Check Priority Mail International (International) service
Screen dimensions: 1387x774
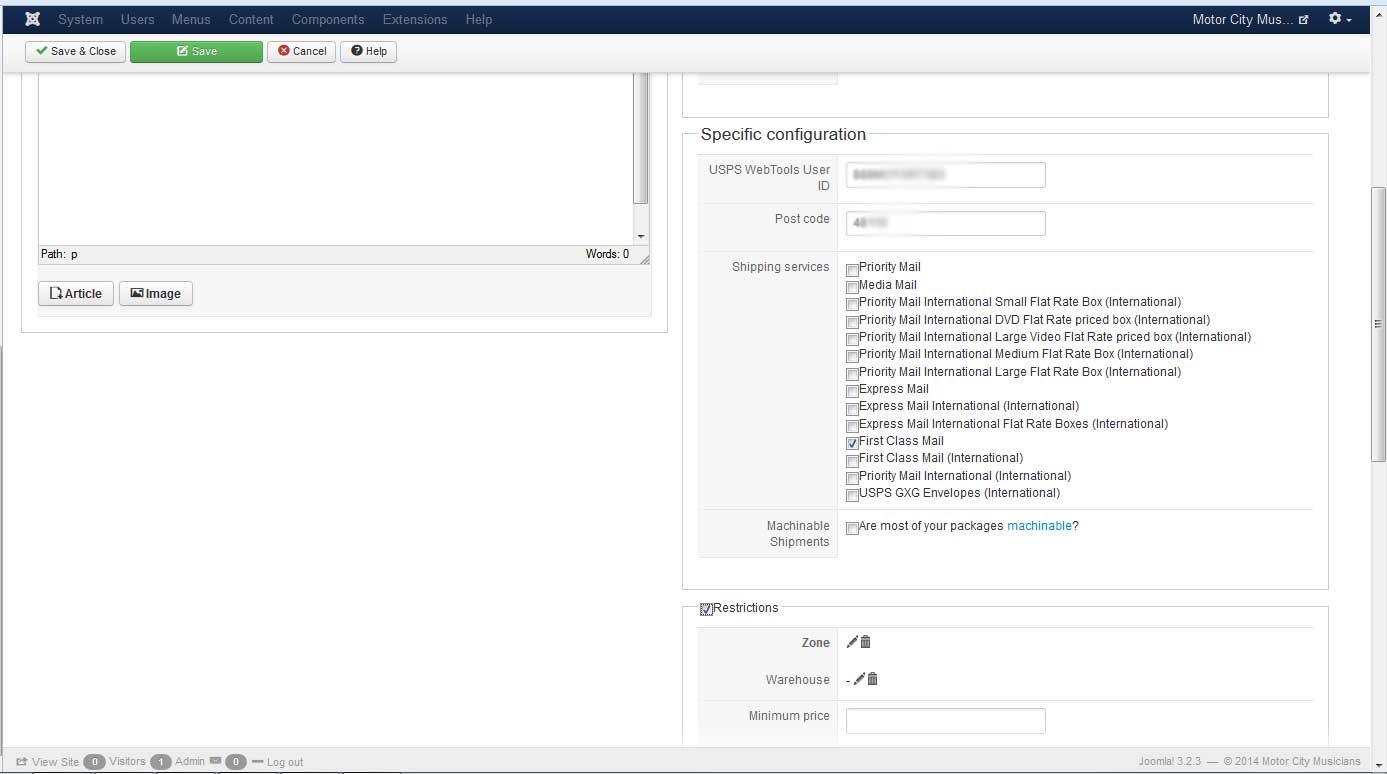(x=852, y=478)
